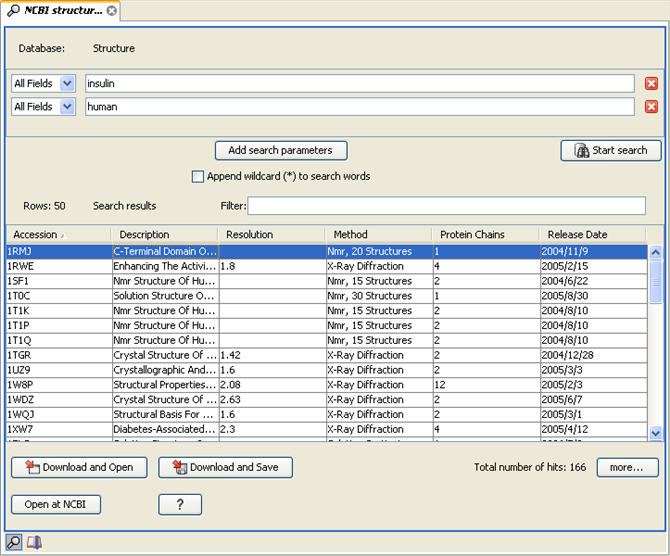Select the 1T1P accession cell
Screen dimensions: 670x556
tap(59, 326)
